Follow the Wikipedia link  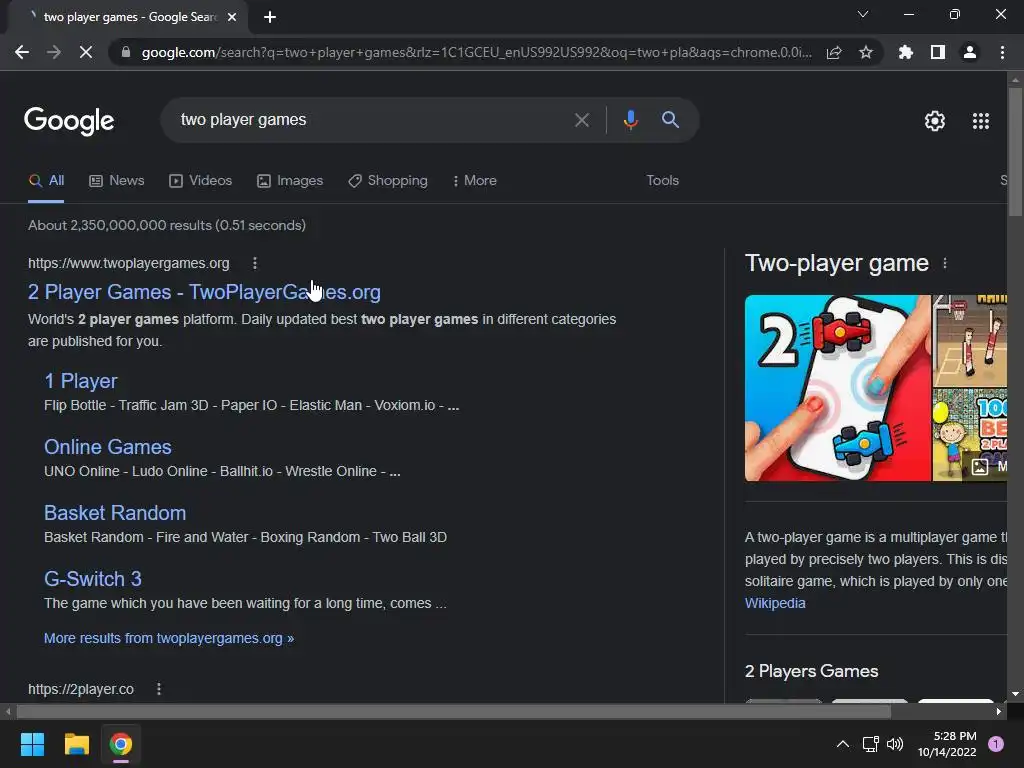pos(775,603)
